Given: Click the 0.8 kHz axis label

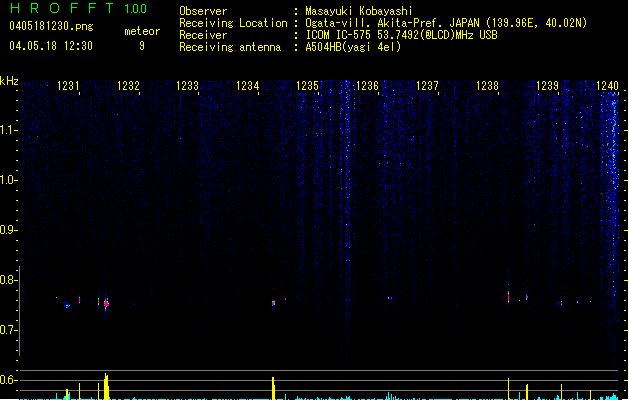Looking at the screenshot, I should pos(8,280).
